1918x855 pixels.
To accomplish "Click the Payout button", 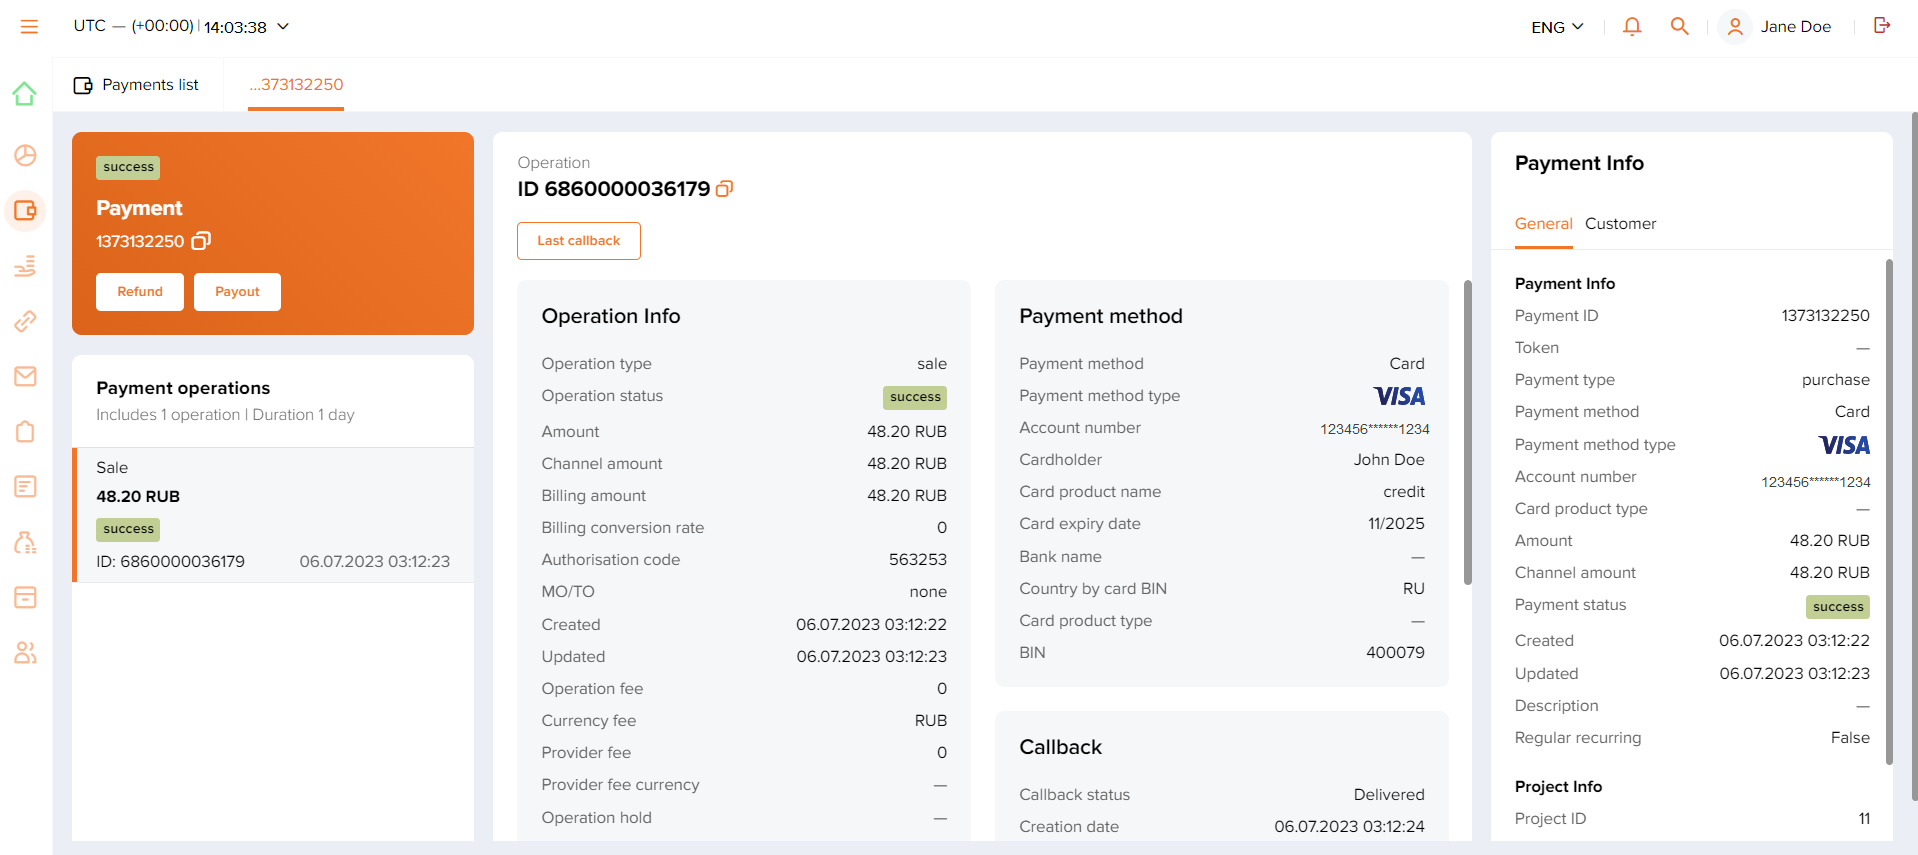I will pyautogui.click(x=237, y=292).
